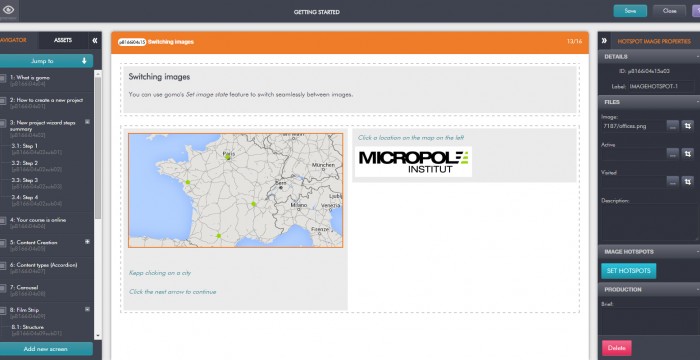Click the browse button for Active image
This screenshot has width=700, height=360.
673,154
